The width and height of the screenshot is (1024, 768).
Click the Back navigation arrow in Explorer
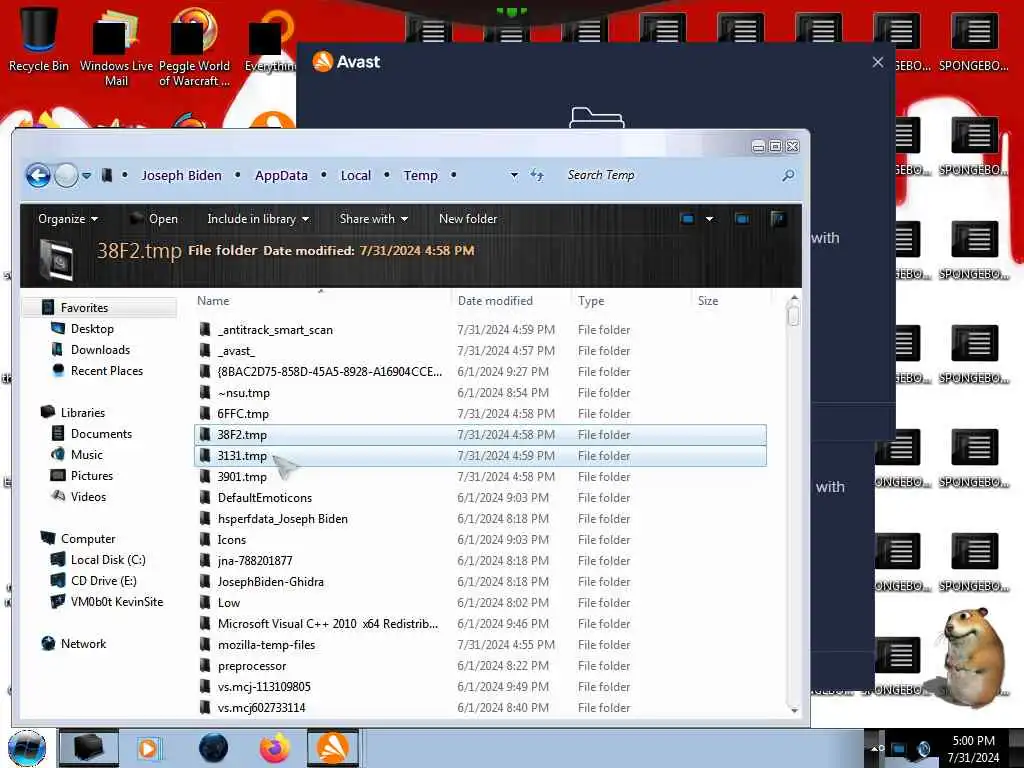(38, 175)
